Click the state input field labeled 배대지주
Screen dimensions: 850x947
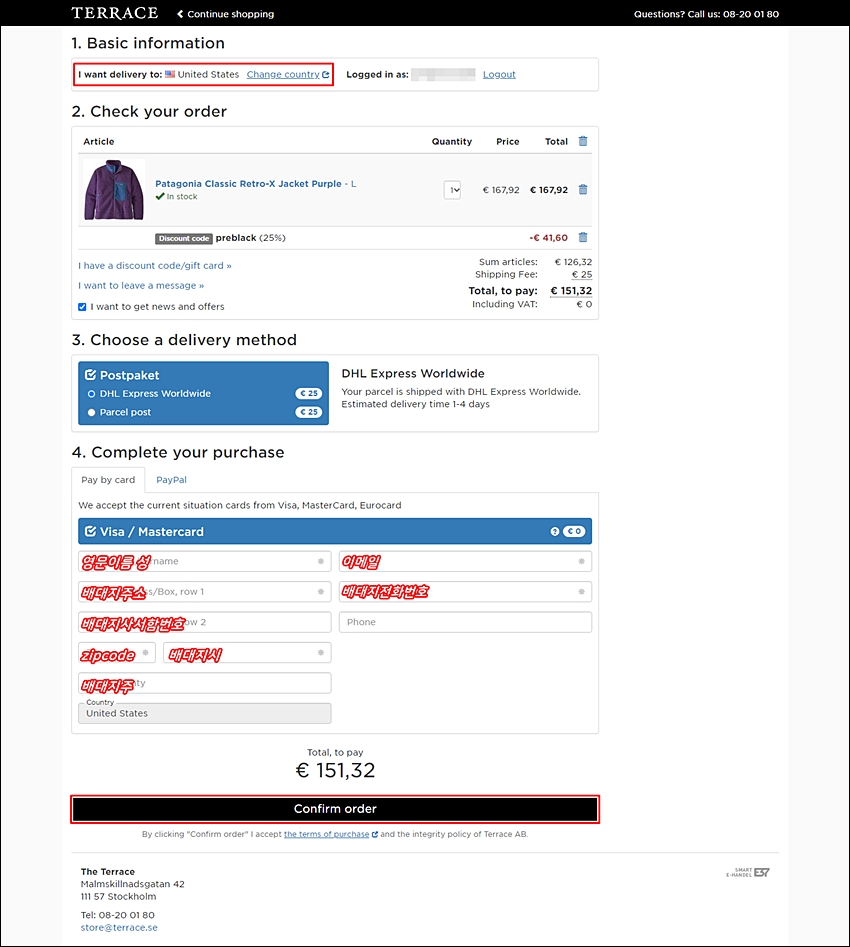205,683
